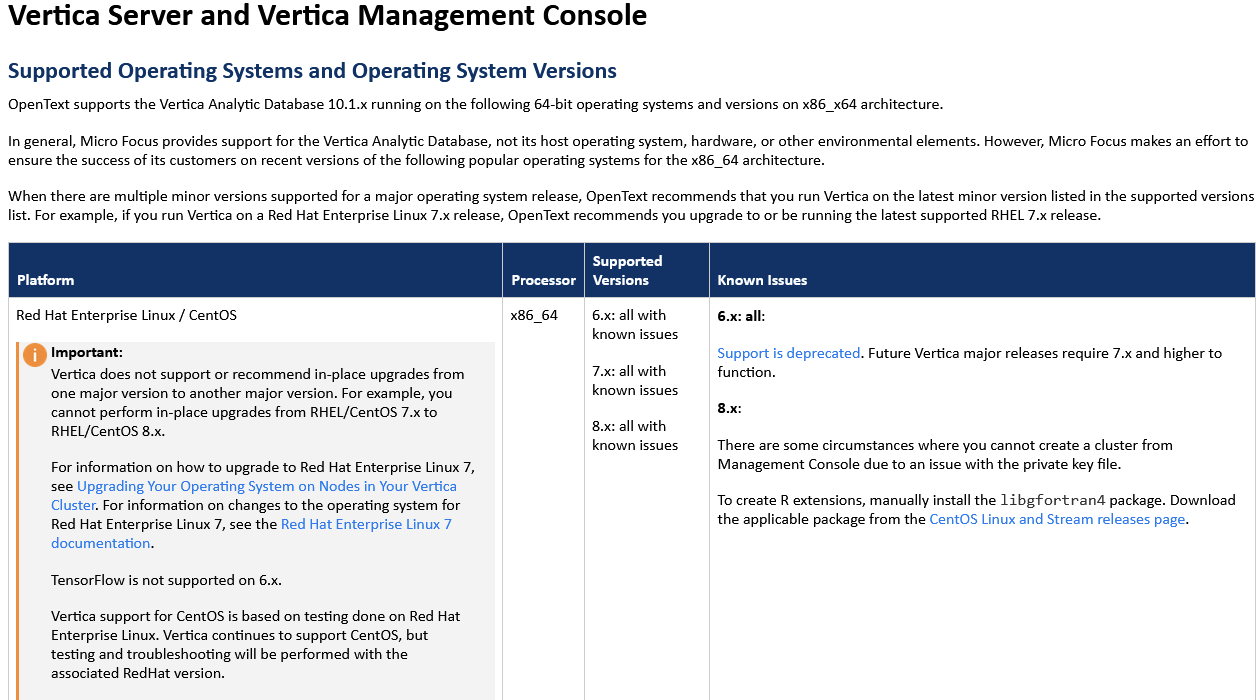Click the '6.x: all:' known issues heading
The height and width of the screenshot is (700, 1256).
pyautogui.click(x=741, y=316)
